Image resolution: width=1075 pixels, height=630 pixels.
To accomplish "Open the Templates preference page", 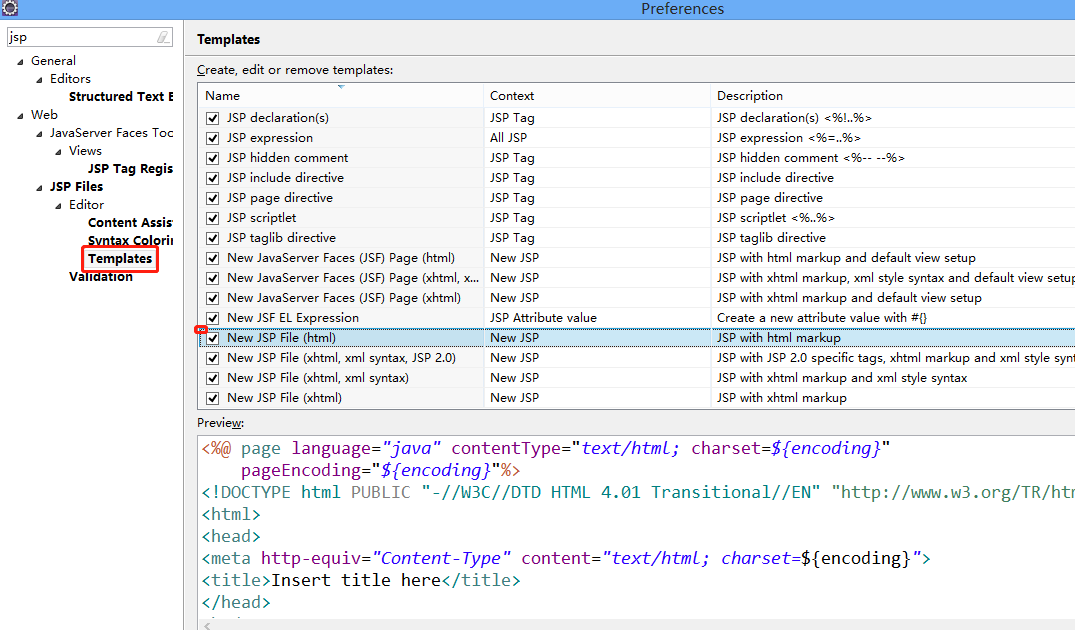I will pyautogui.click(x=120, y=259).
